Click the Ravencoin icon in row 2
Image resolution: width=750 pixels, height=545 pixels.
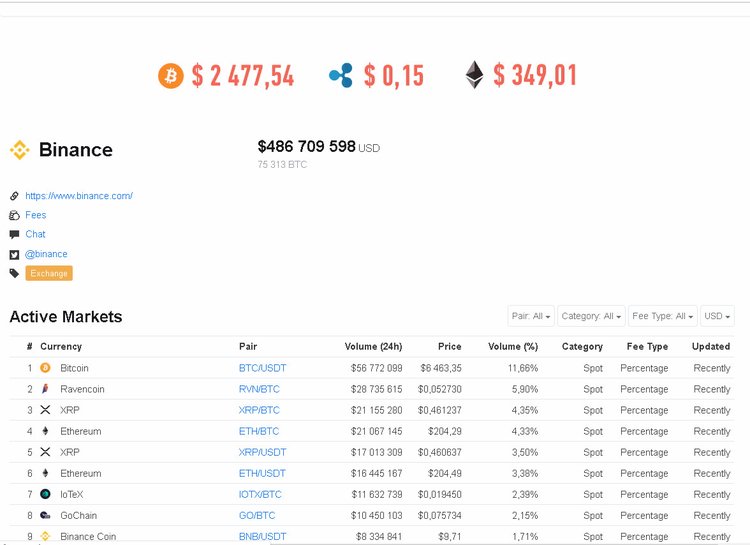pos(45,389)
